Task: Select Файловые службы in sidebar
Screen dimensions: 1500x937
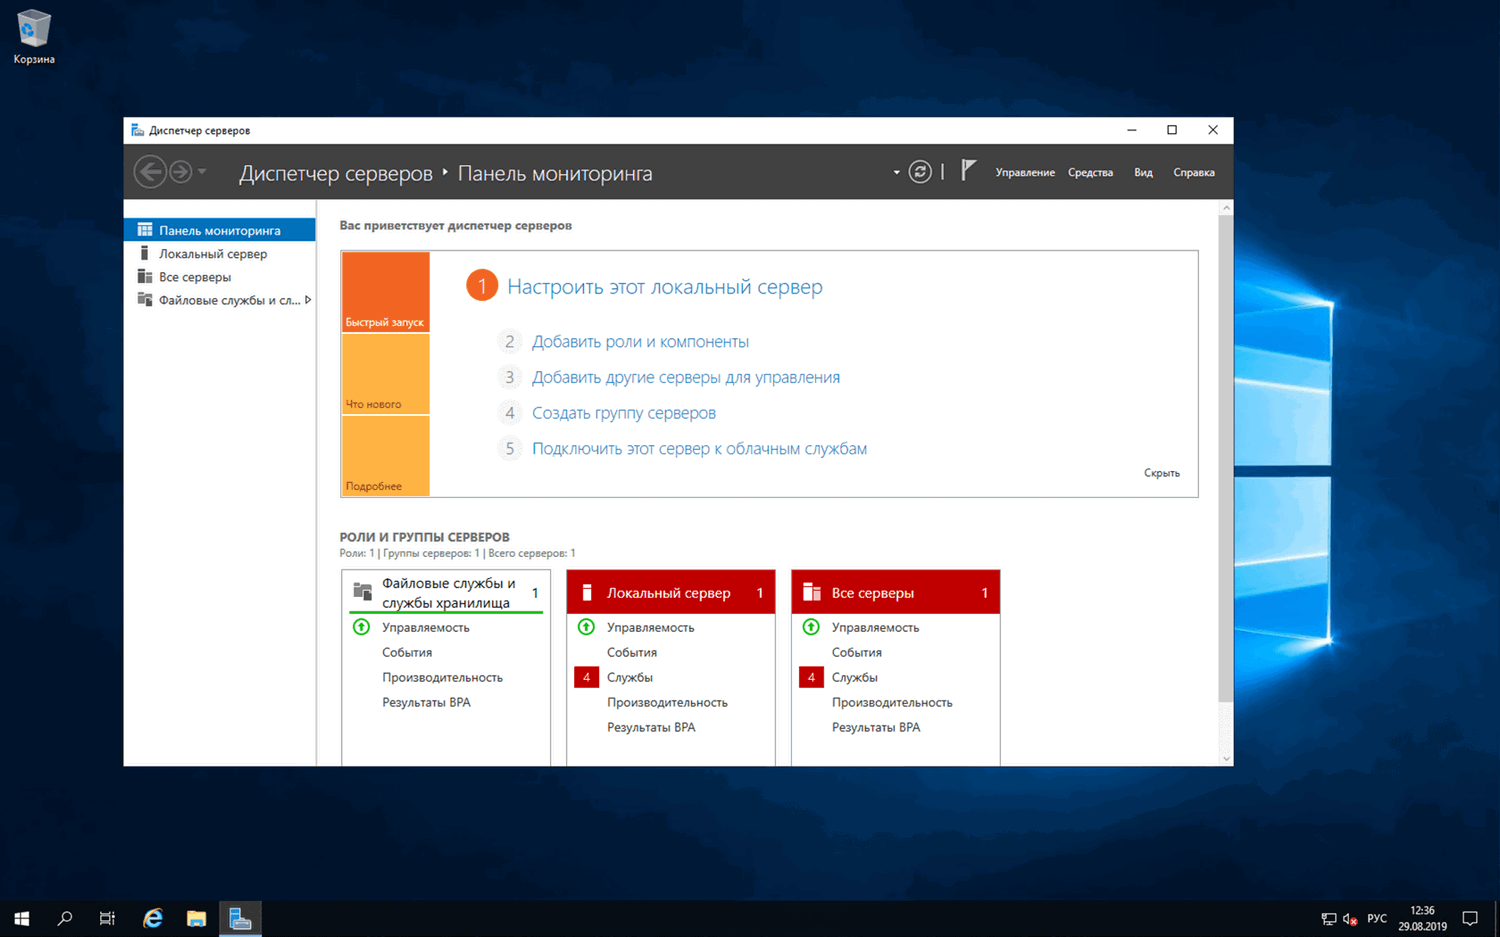Action: tap(220, 300)
